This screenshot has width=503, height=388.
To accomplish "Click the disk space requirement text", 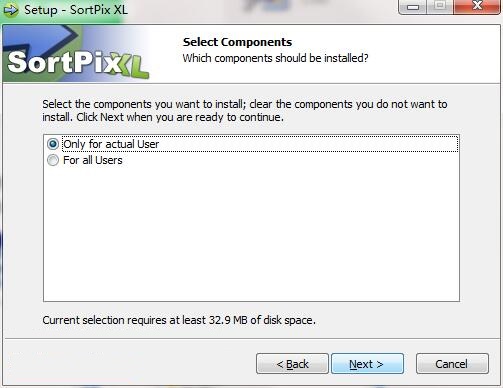I will [179, 320].
